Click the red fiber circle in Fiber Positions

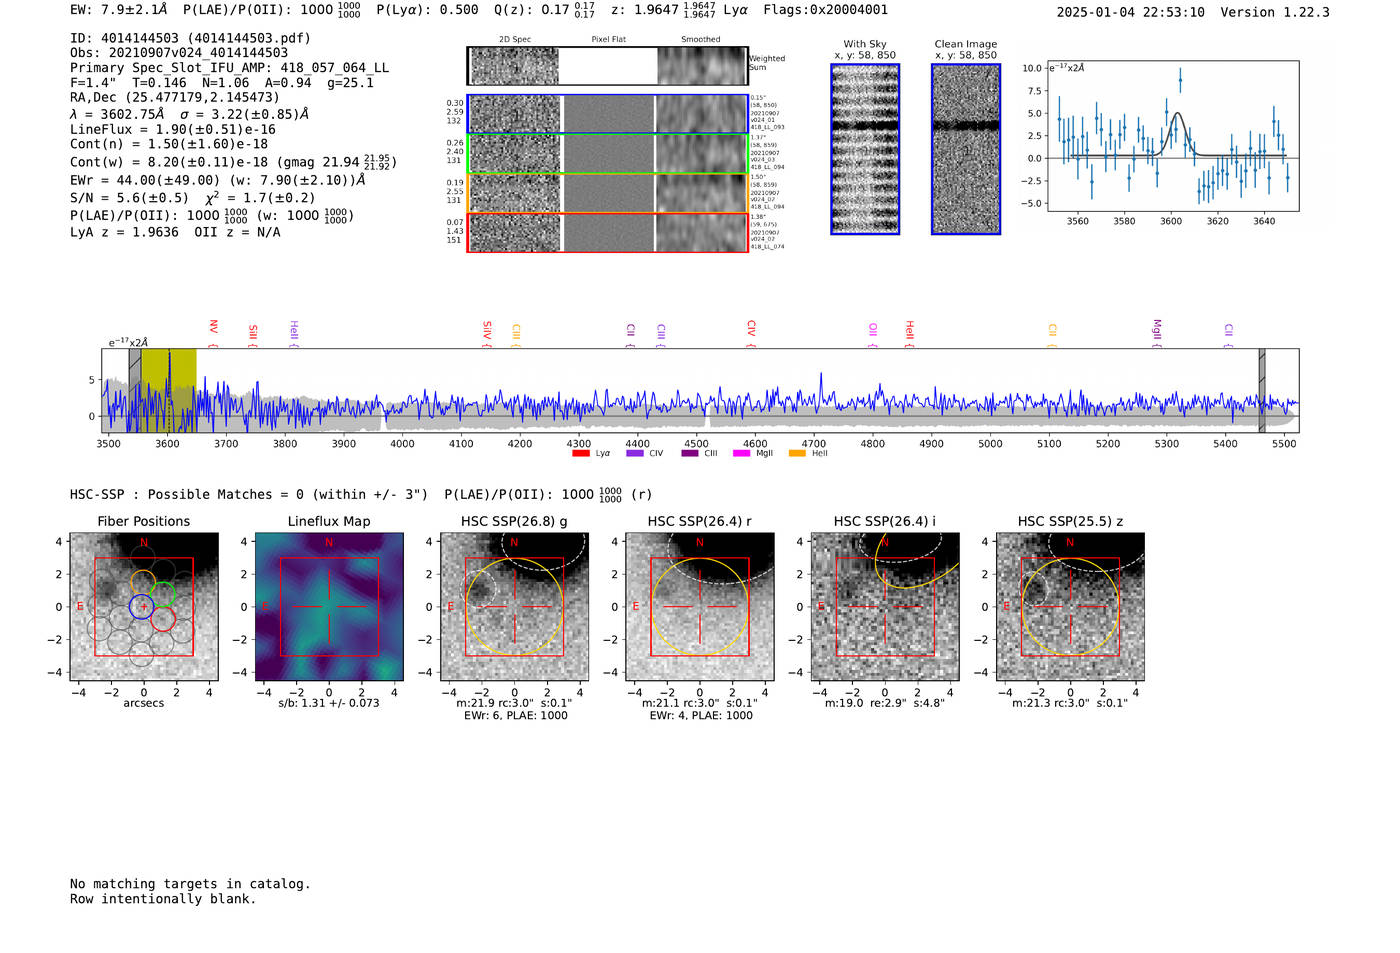164,620
